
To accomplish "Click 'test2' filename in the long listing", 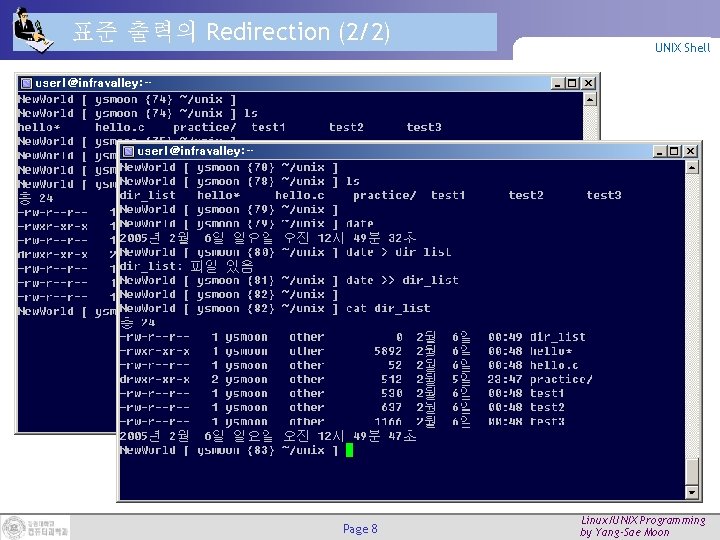I will tap(547, 407).
